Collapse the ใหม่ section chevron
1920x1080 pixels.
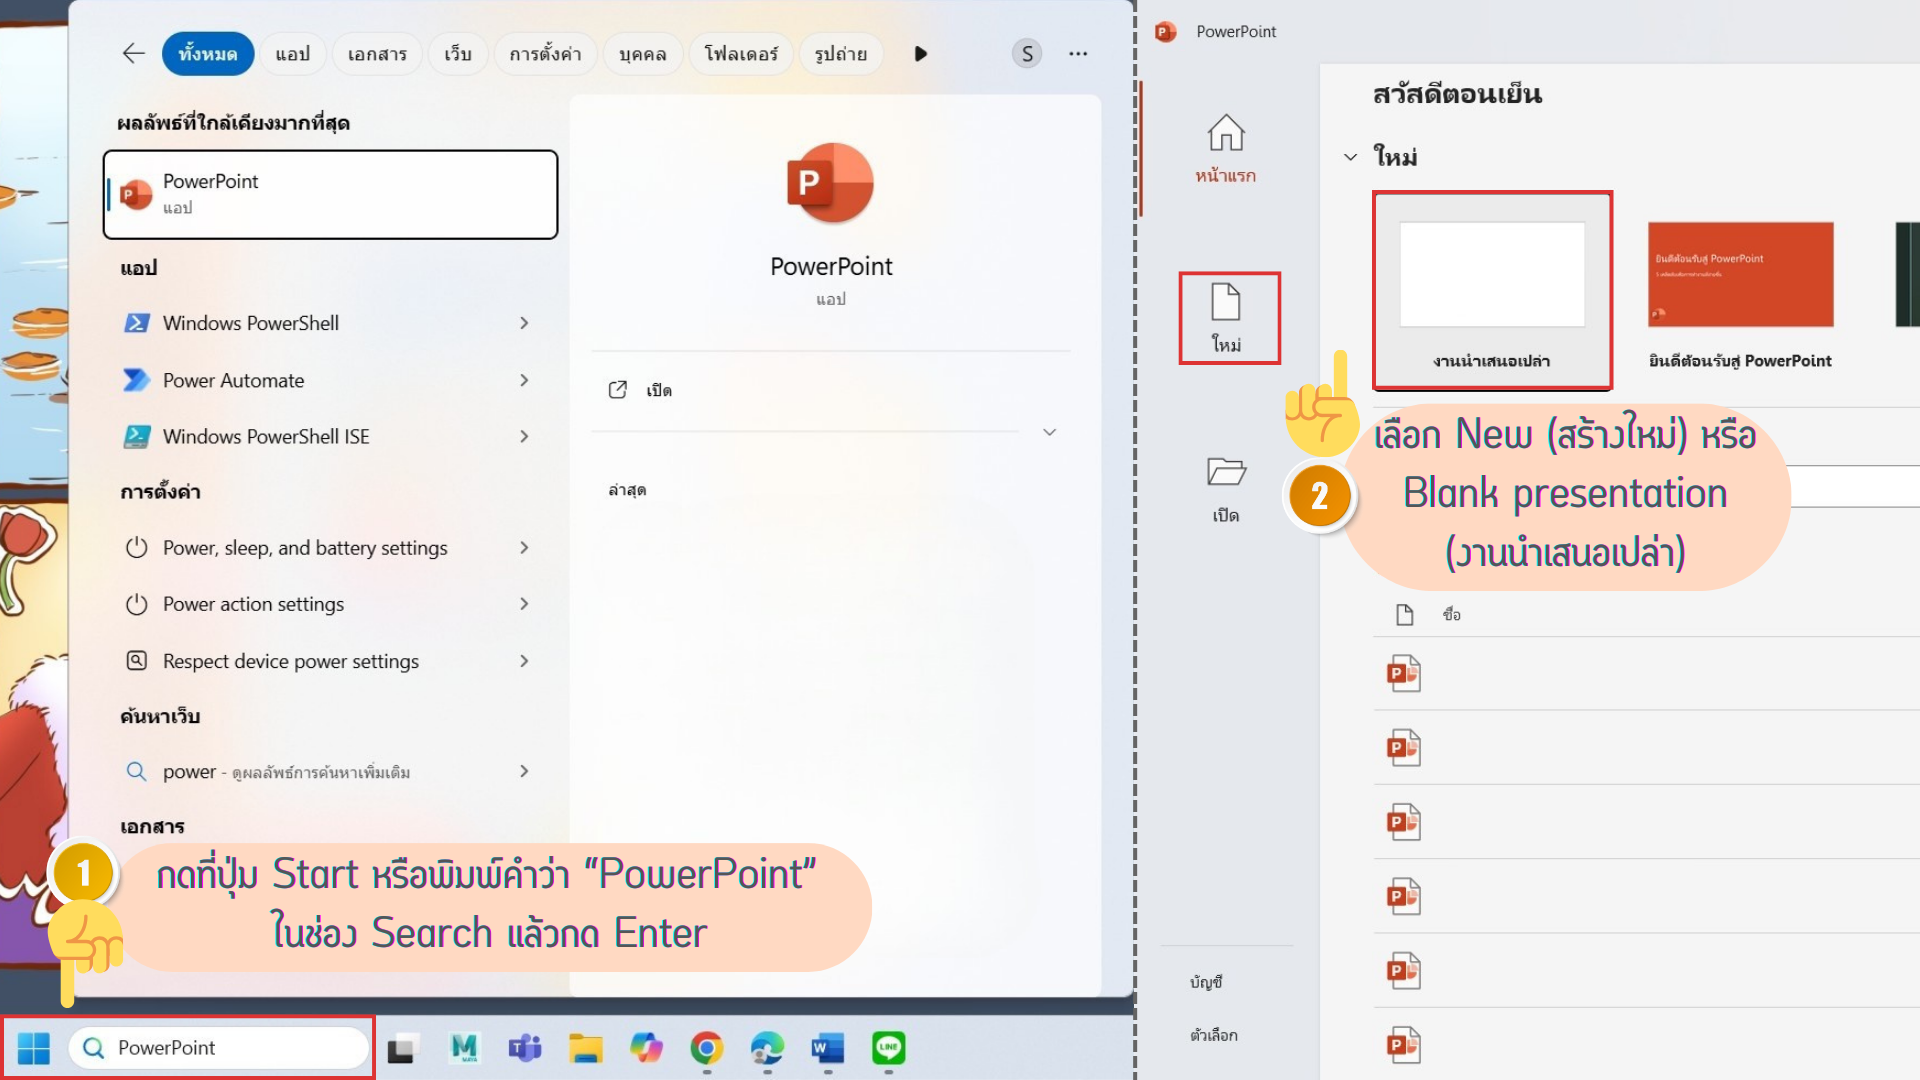pyautogui.click(x=1351, y=157)
